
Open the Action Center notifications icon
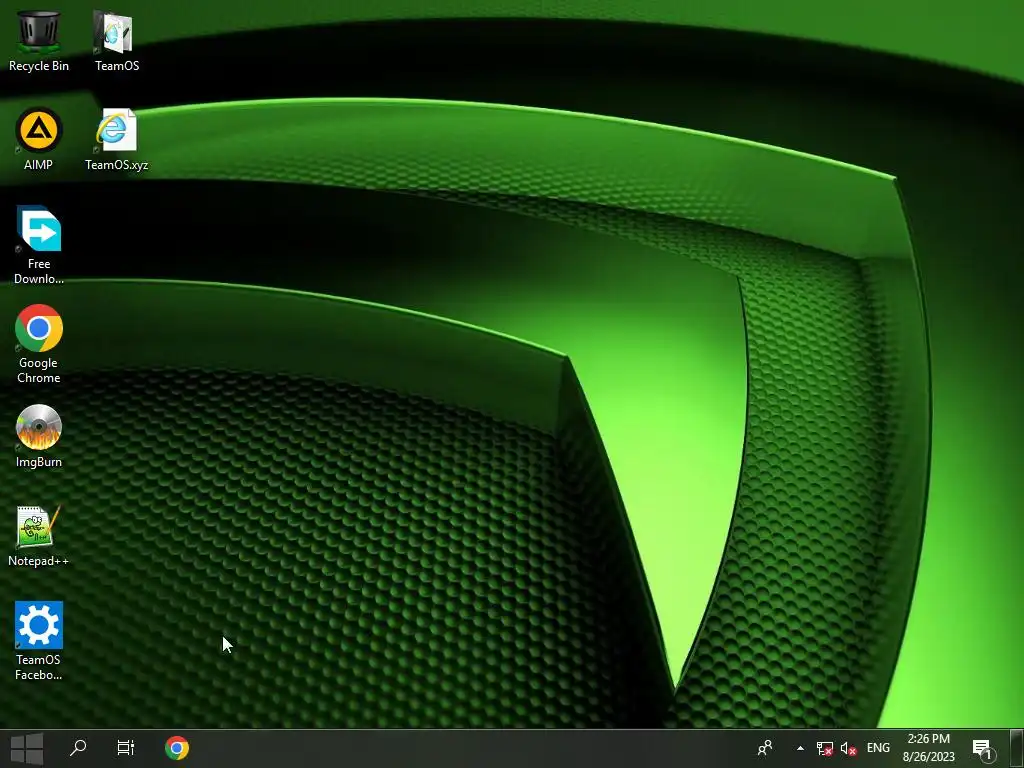click(984, 749)
